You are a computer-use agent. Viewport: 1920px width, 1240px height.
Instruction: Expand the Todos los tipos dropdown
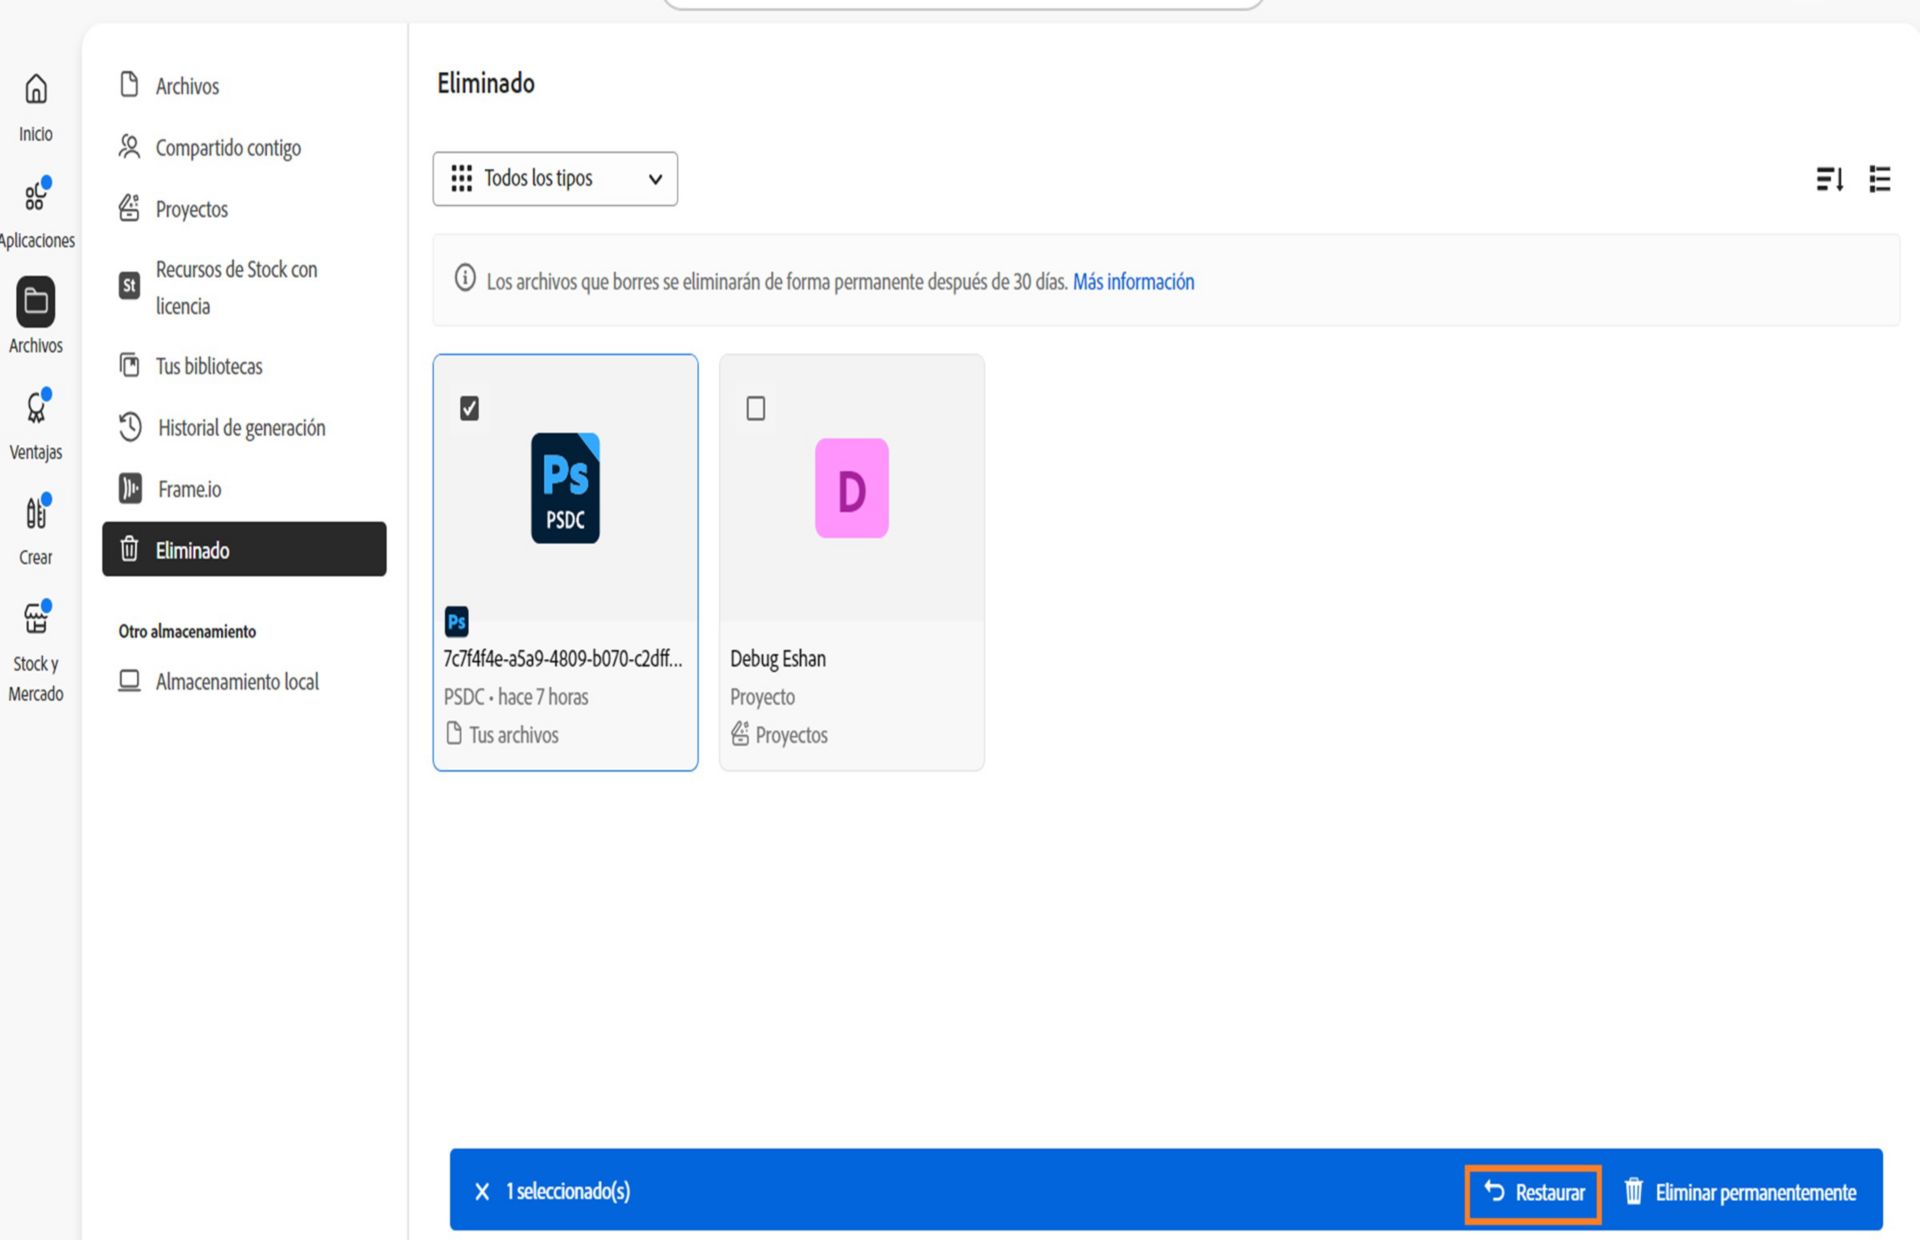(x=555, y=179)
